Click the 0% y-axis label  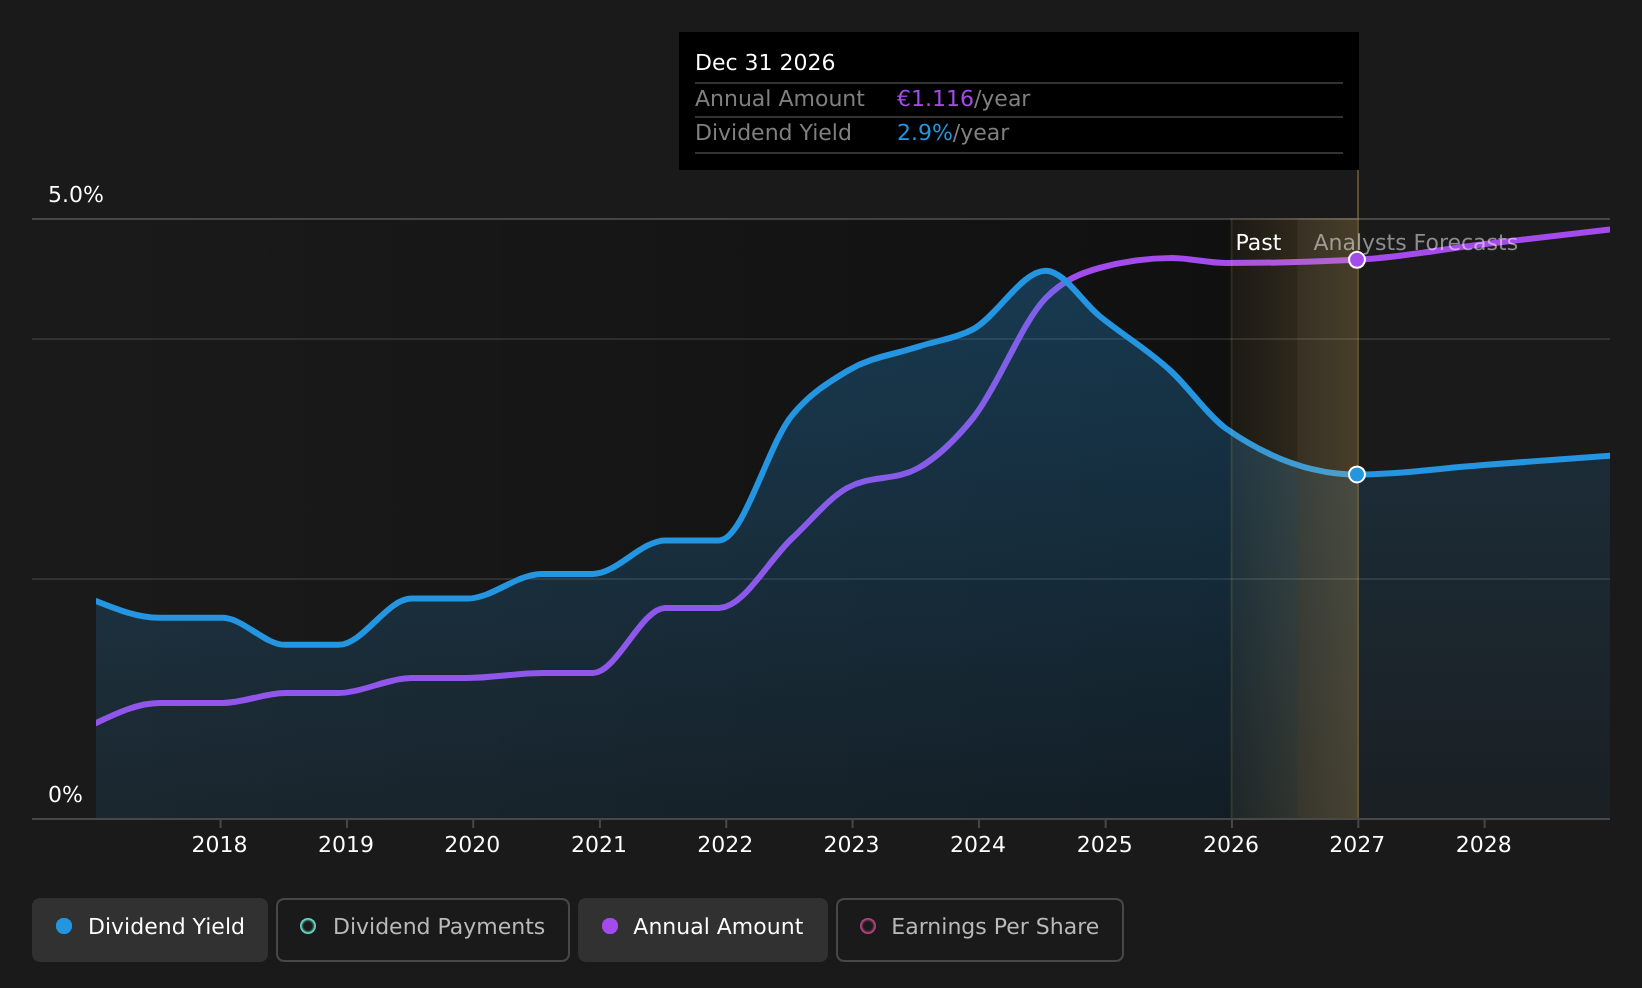pyautogui.click(x=66, y=795)
